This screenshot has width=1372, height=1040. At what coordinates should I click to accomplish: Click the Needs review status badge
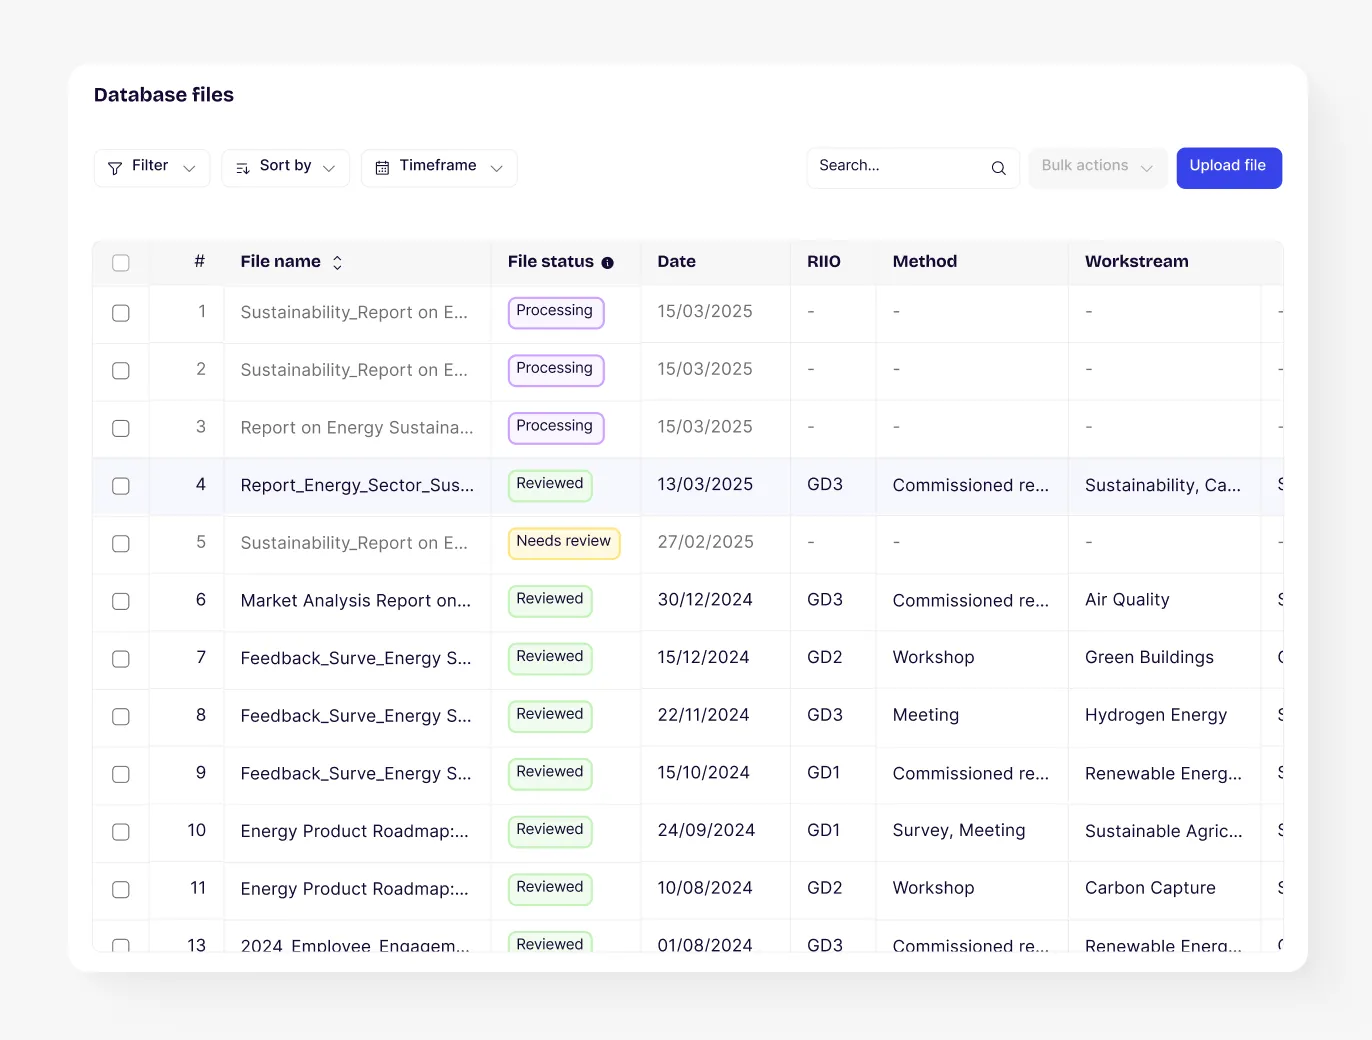pos(563,542)
